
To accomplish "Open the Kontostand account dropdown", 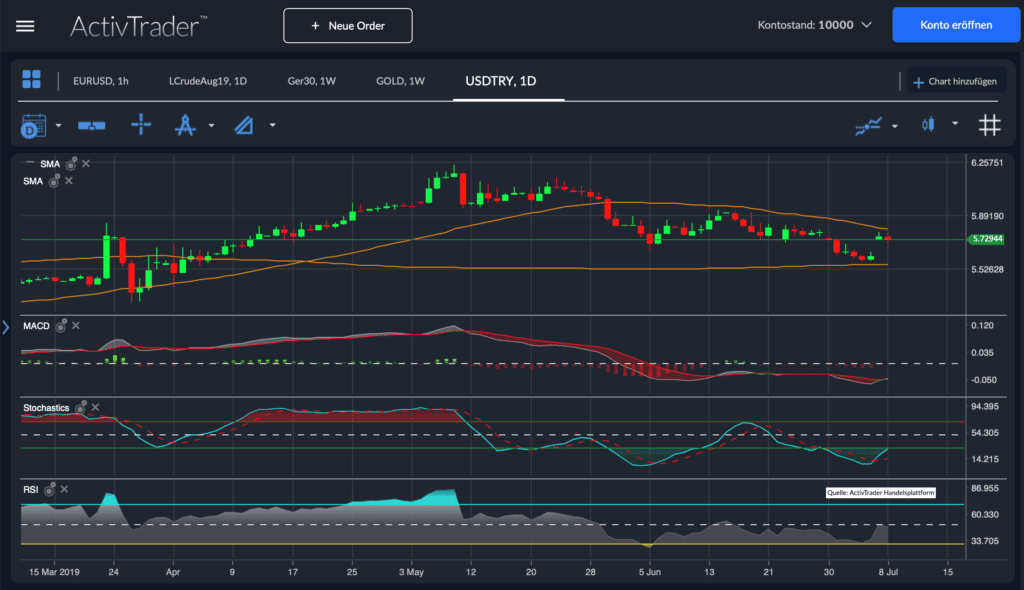I will point(815,25).
